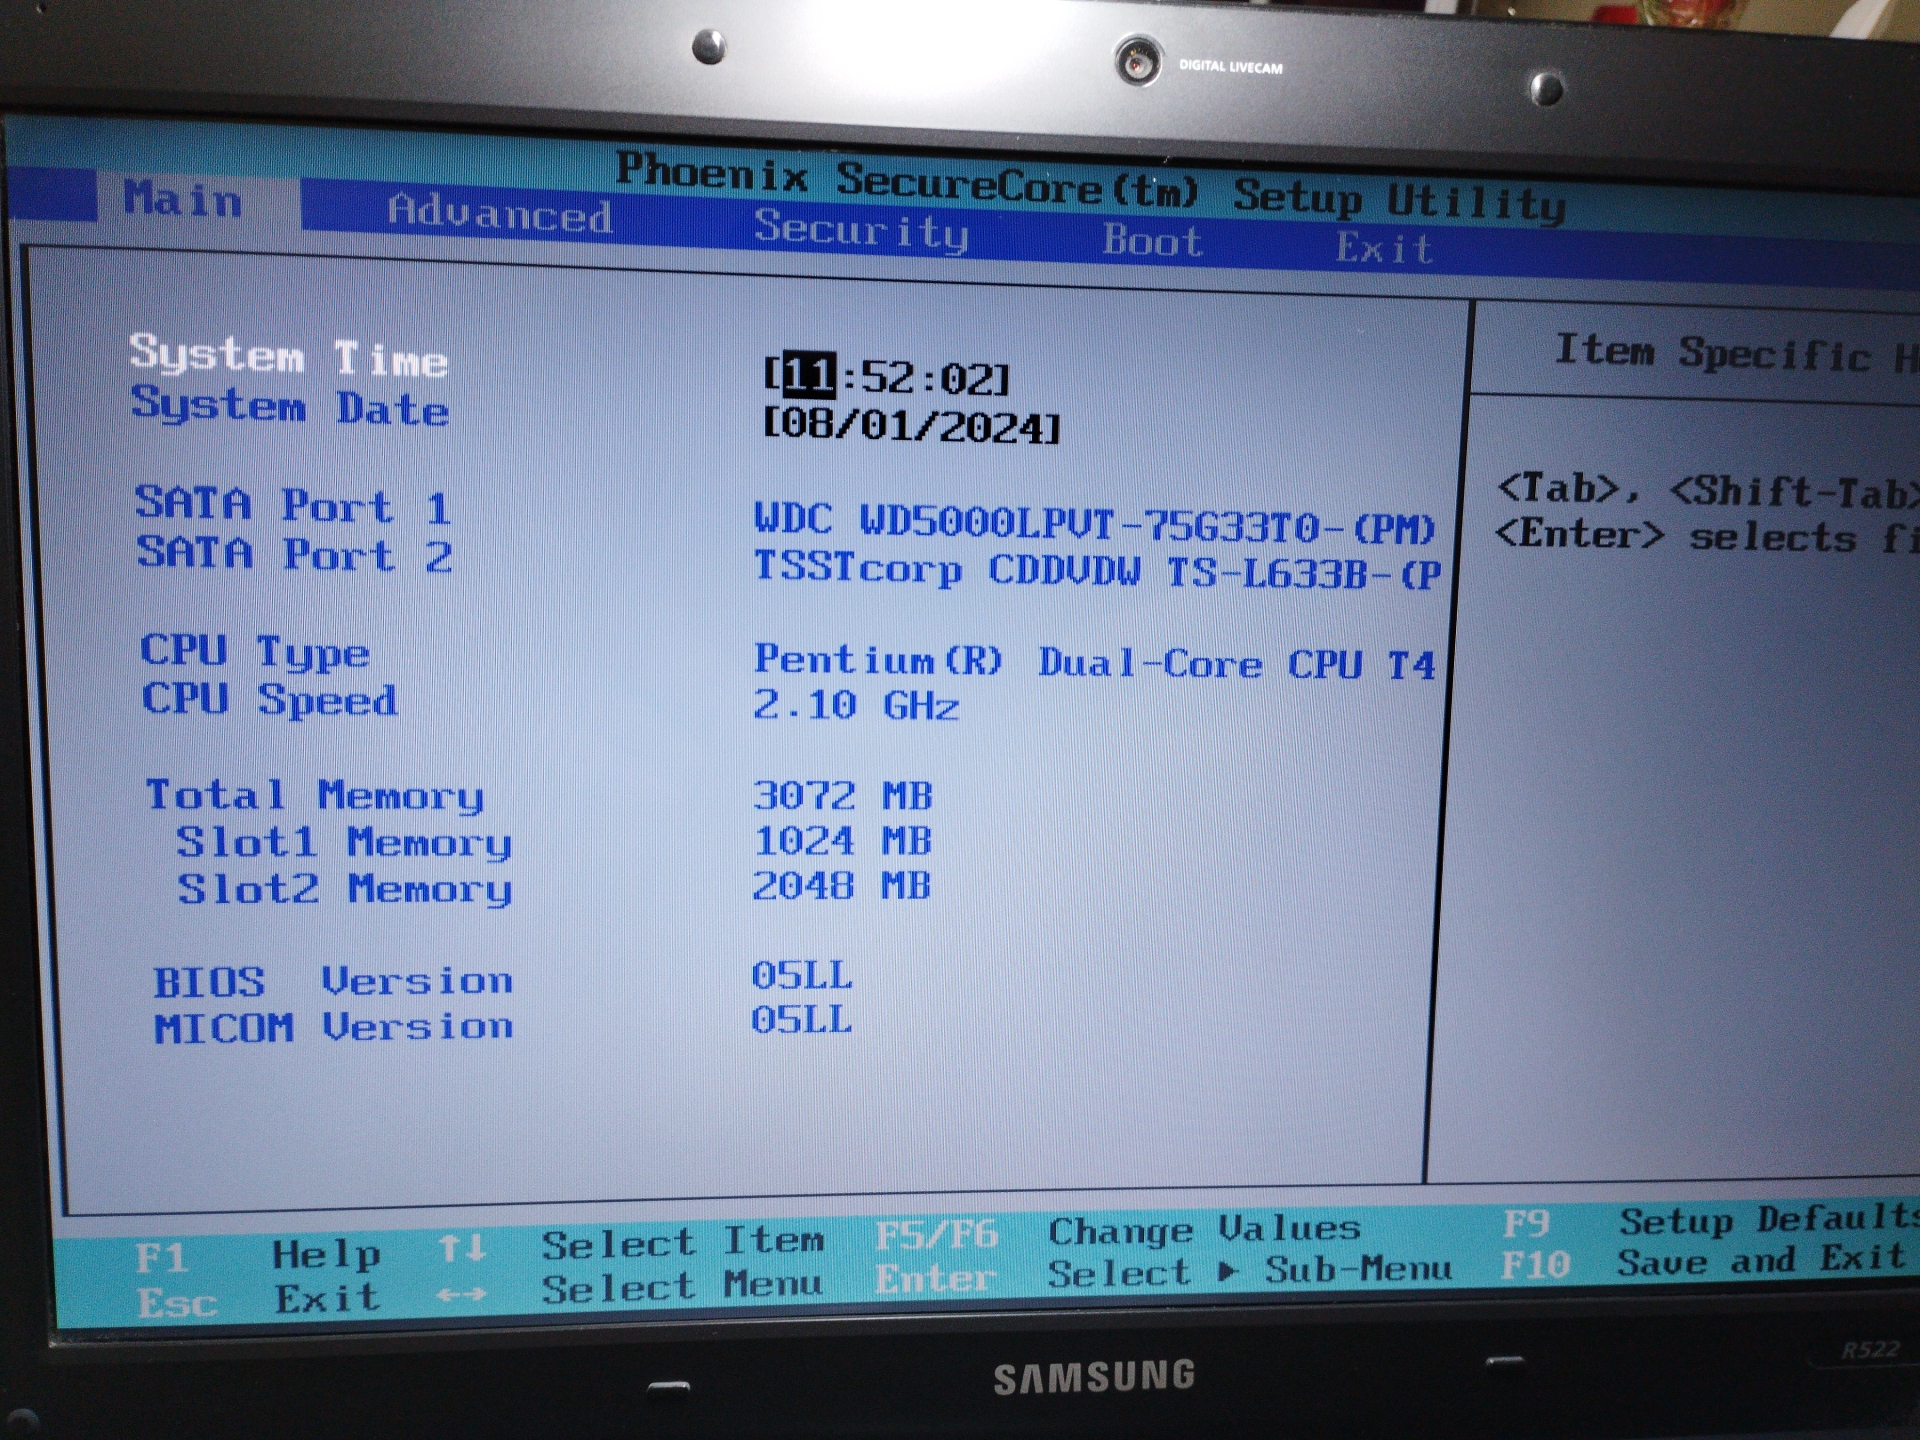Click the Slot2 Memory label
The image size is (1920, 1440).
pyautogui.click(x=345, y=888)
